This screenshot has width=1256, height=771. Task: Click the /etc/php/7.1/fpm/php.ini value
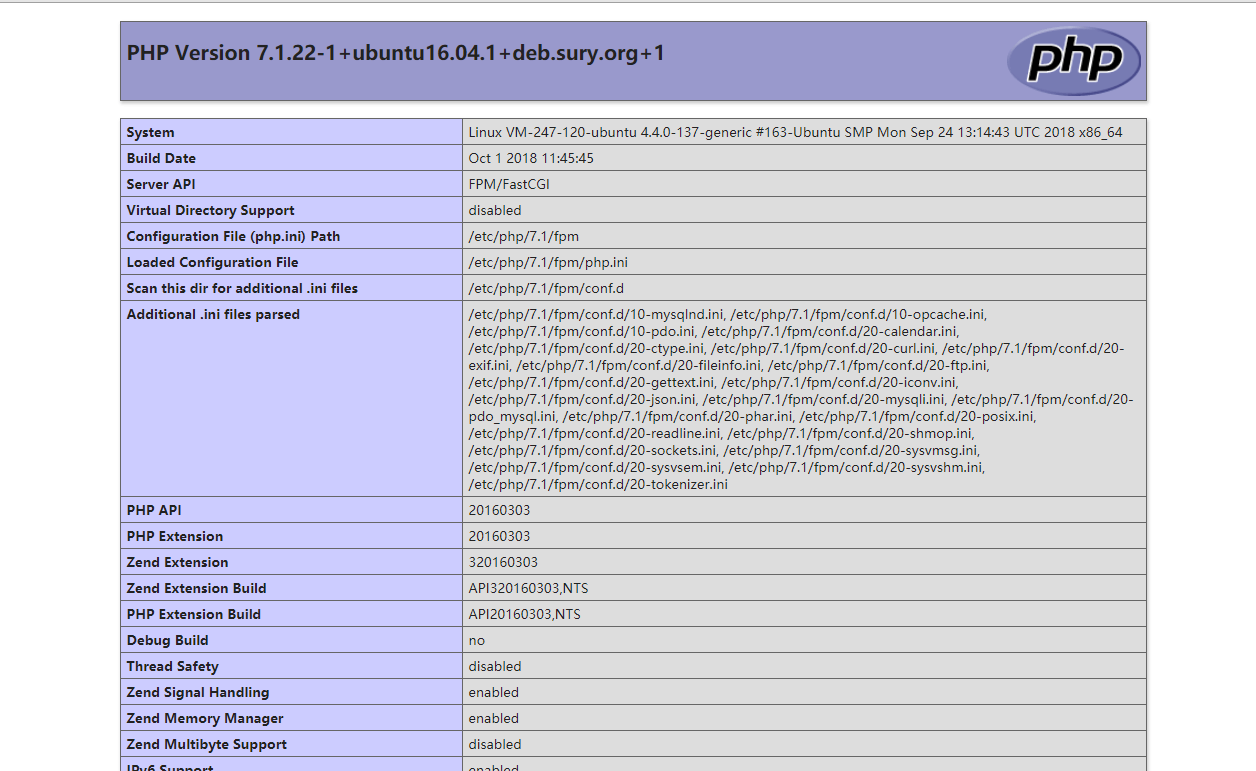pyautogui.click(x=548, y=262)
